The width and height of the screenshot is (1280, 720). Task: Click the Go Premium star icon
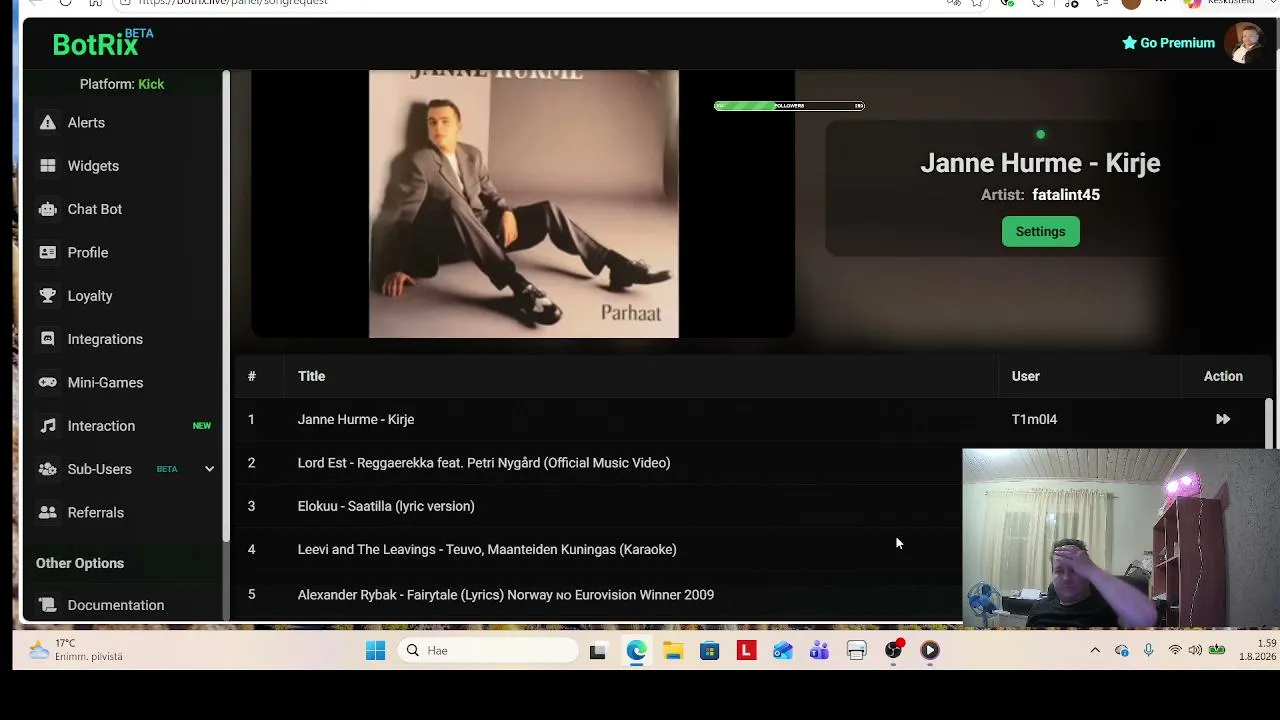(x=1129, y=43)
